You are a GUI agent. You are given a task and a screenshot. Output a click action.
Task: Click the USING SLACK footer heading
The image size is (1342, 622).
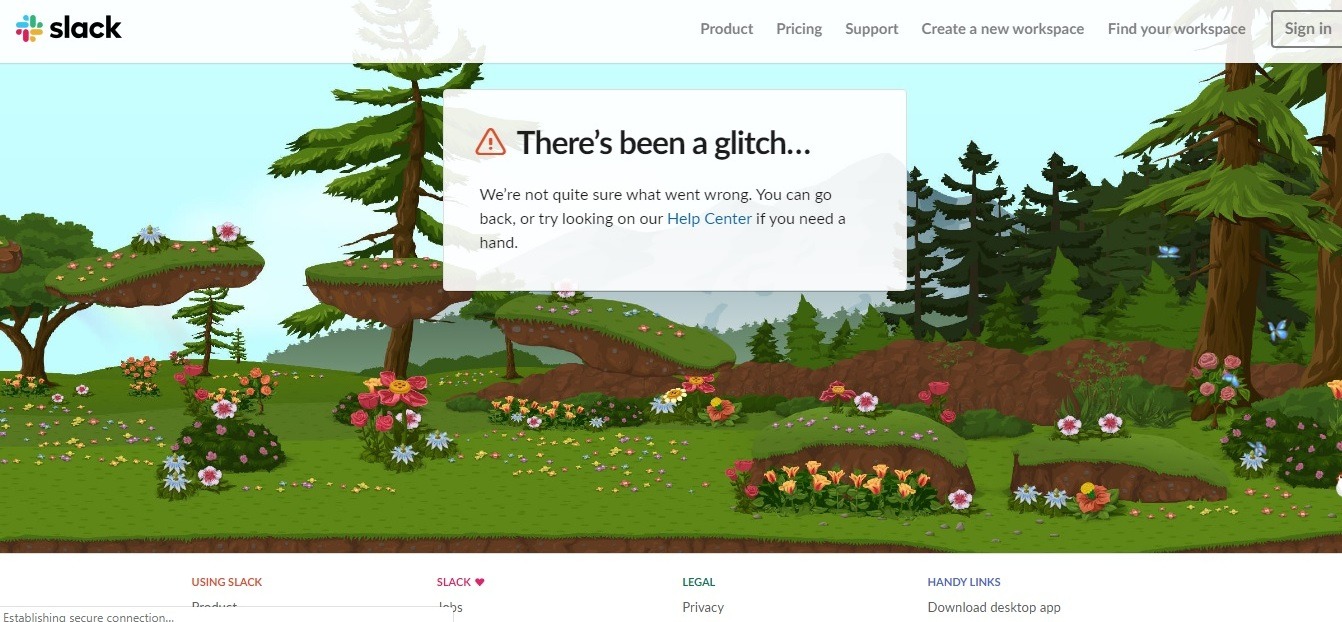(227, 582)
